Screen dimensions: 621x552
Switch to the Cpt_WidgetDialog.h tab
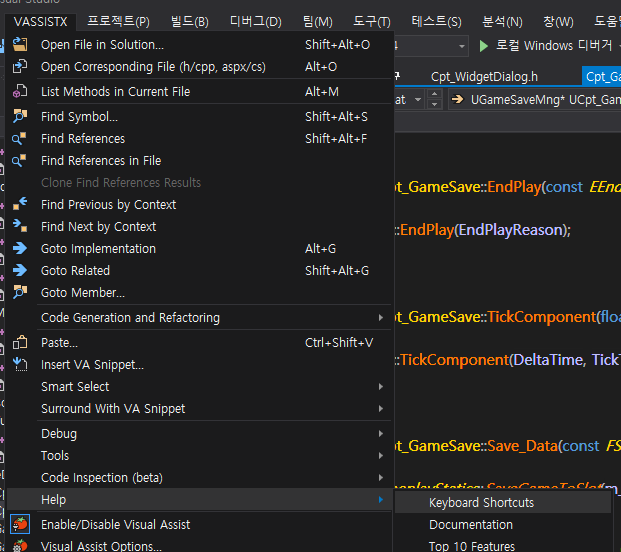pos(484,76)
